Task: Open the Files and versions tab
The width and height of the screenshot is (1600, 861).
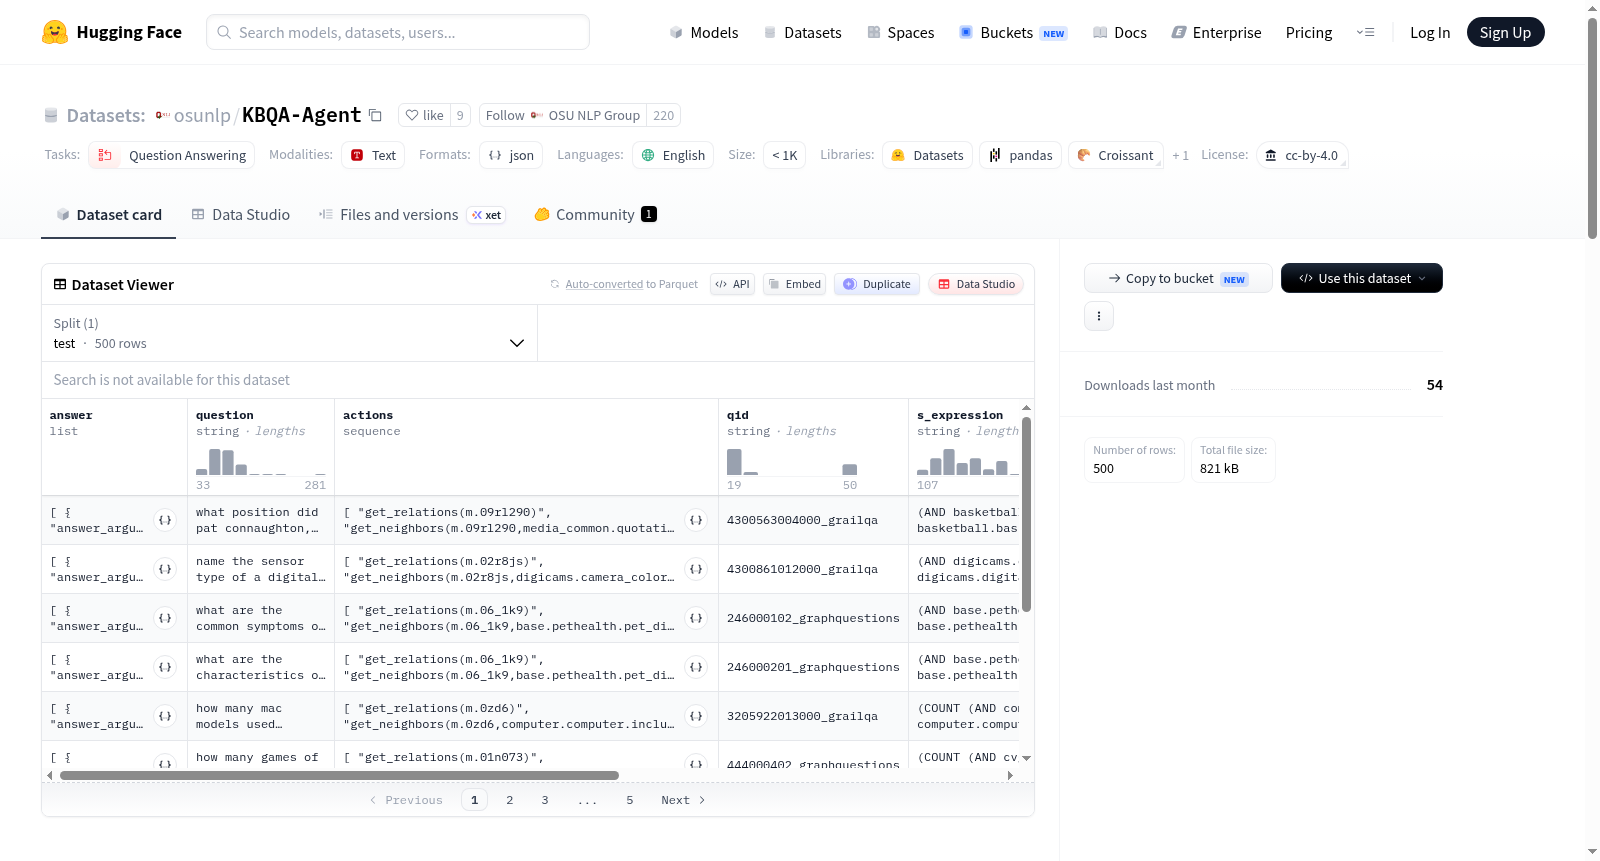Action: (412, 214)
